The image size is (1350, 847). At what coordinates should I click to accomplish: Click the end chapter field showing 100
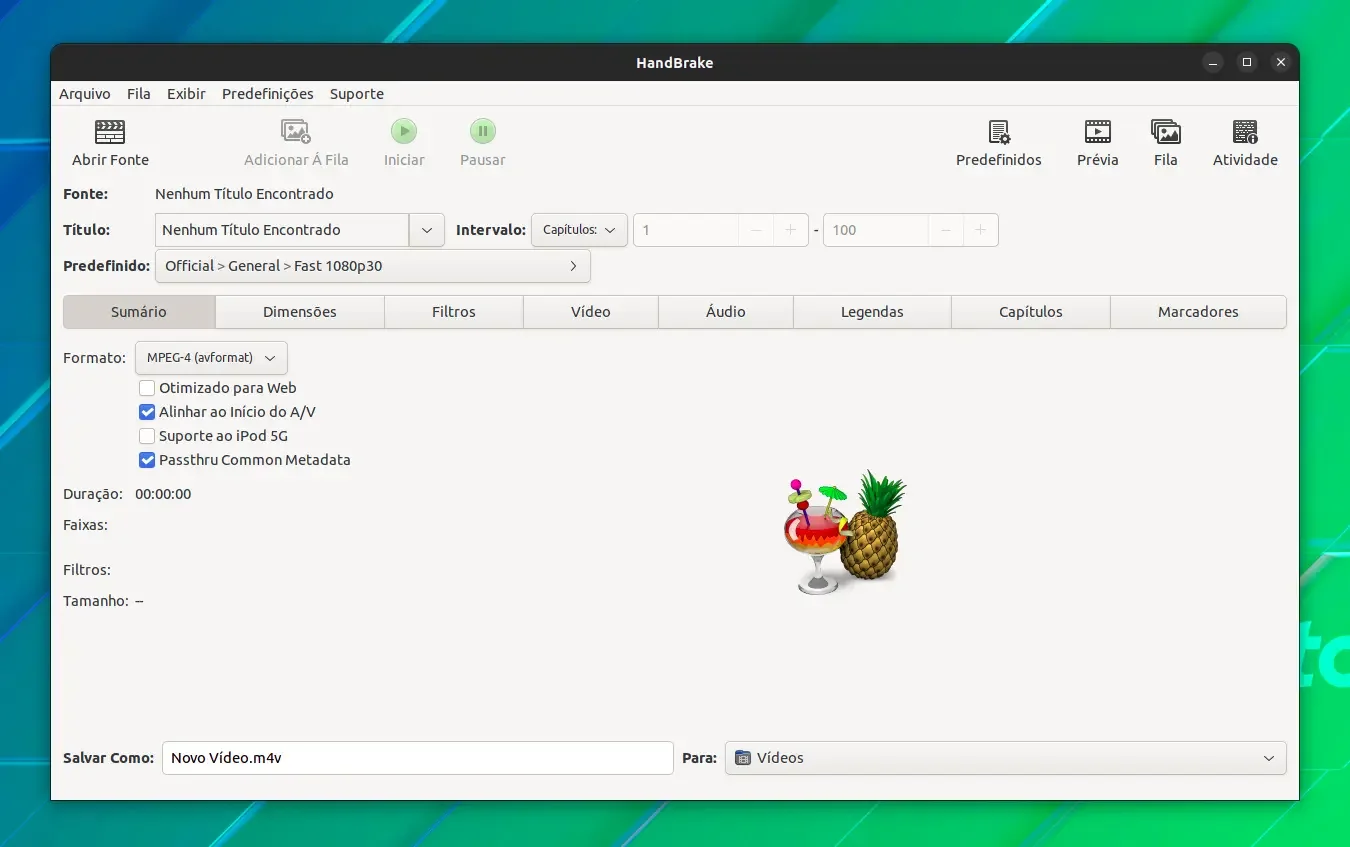click(876, 230)
